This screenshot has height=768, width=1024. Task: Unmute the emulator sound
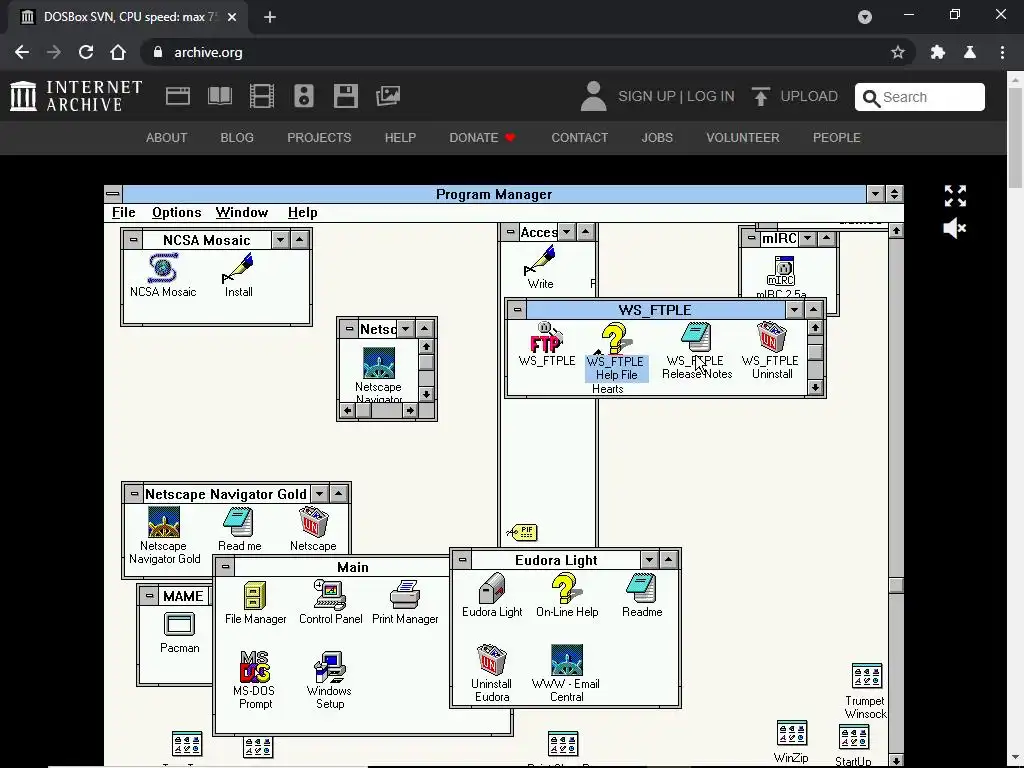pyautogui.click(x=955, y=228)
